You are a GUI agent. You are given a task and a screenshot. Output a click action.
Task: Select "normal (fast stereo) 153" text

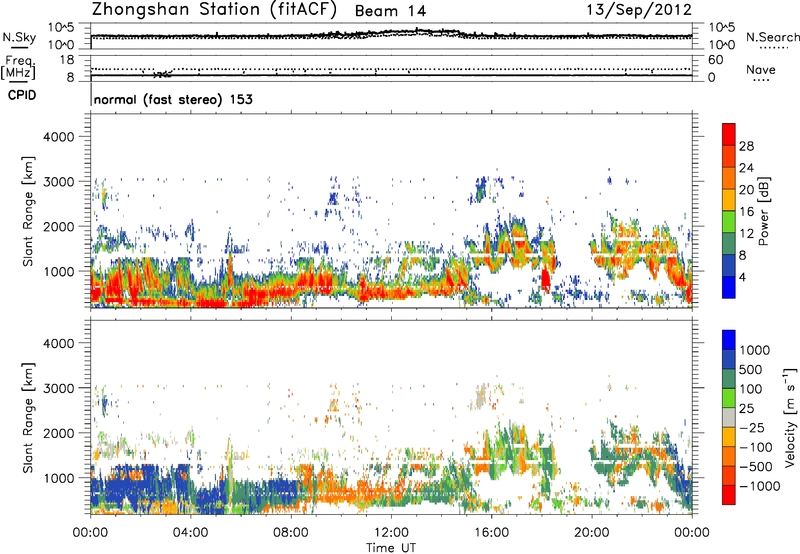173,99
